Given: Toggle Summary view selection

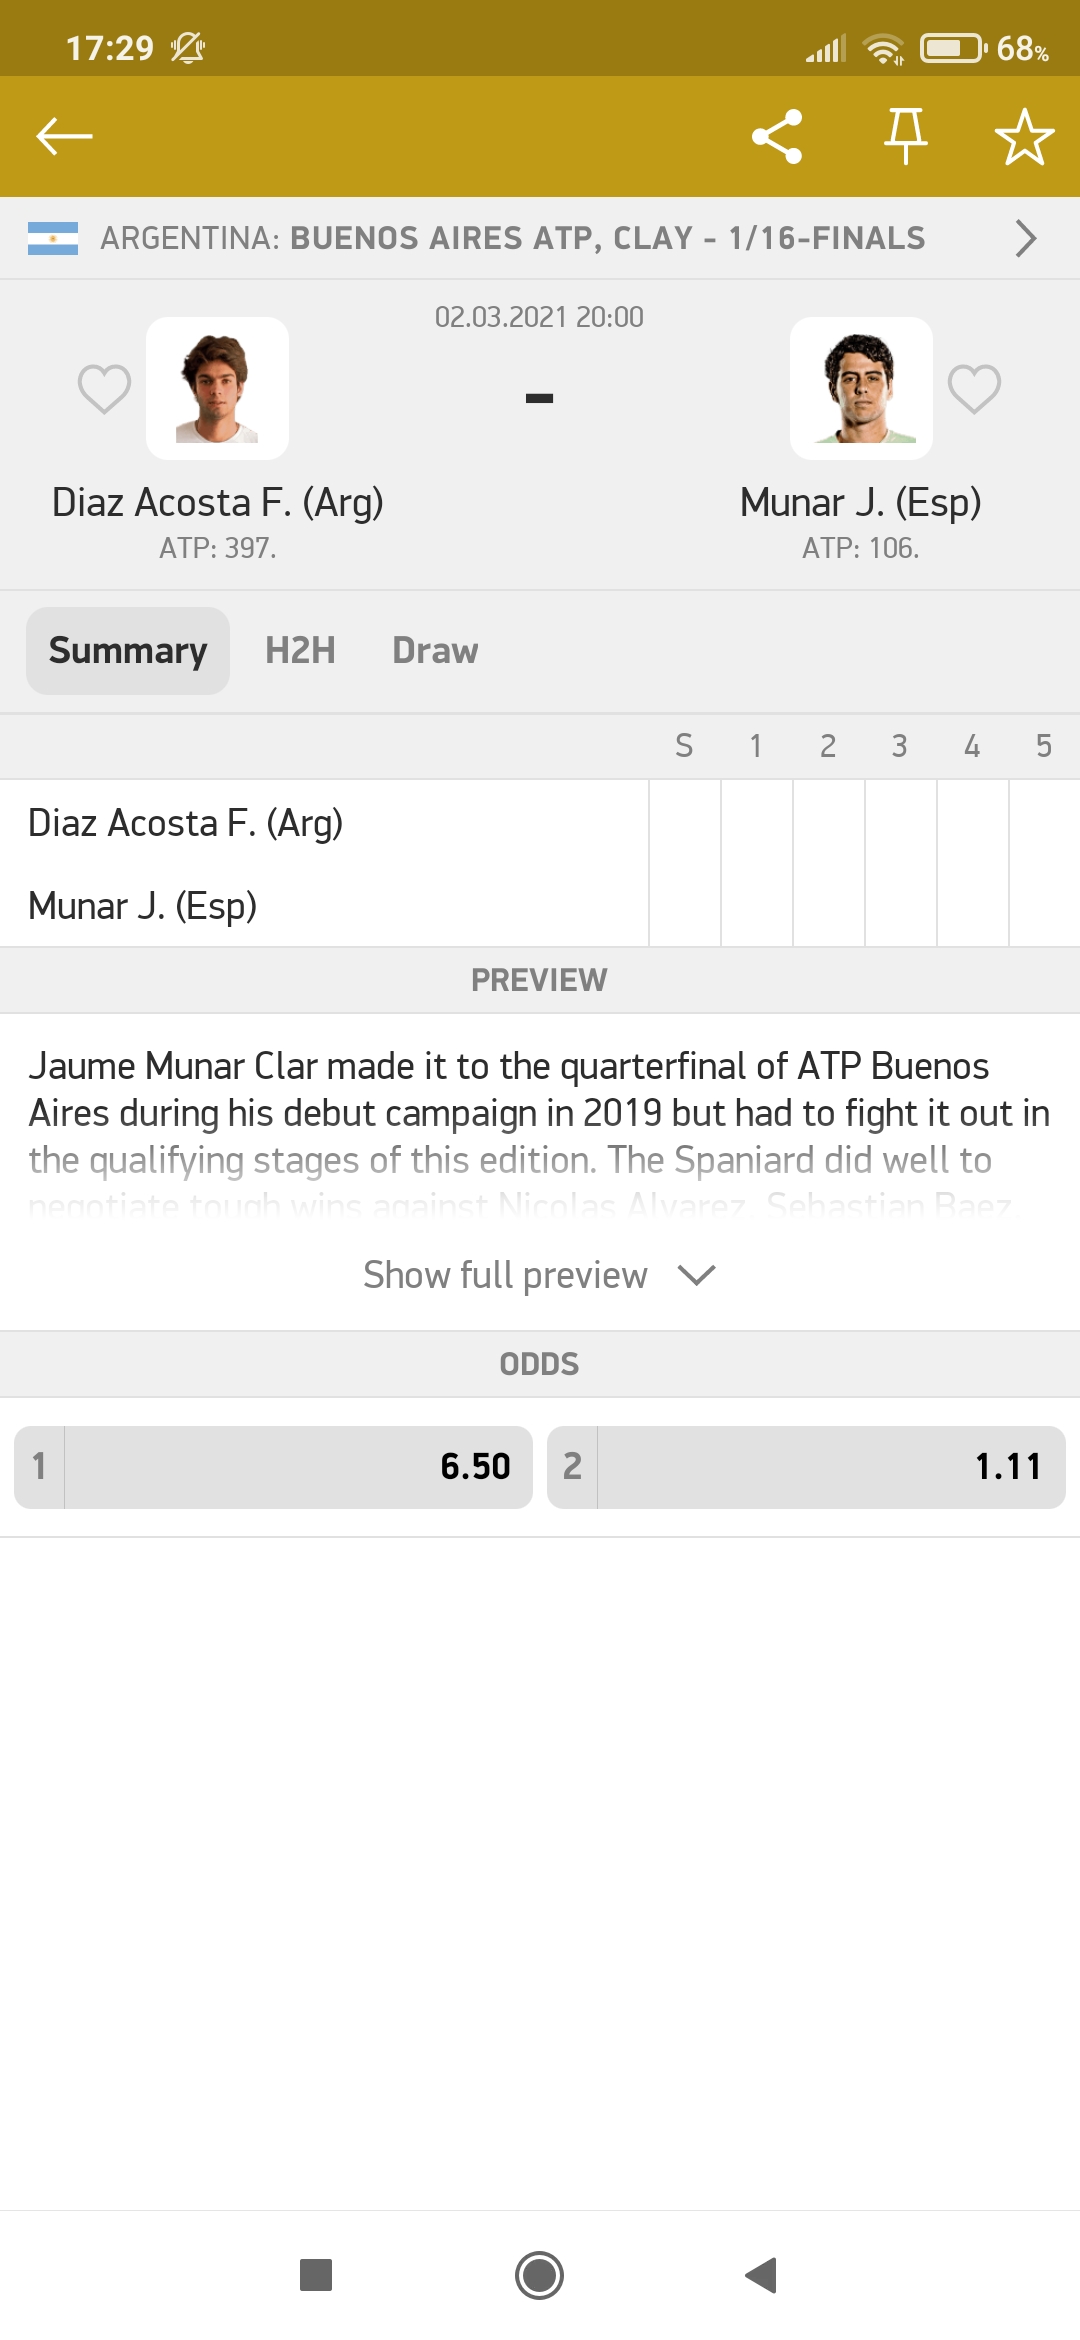Looking at the screenshot, I should click(128, 650).
